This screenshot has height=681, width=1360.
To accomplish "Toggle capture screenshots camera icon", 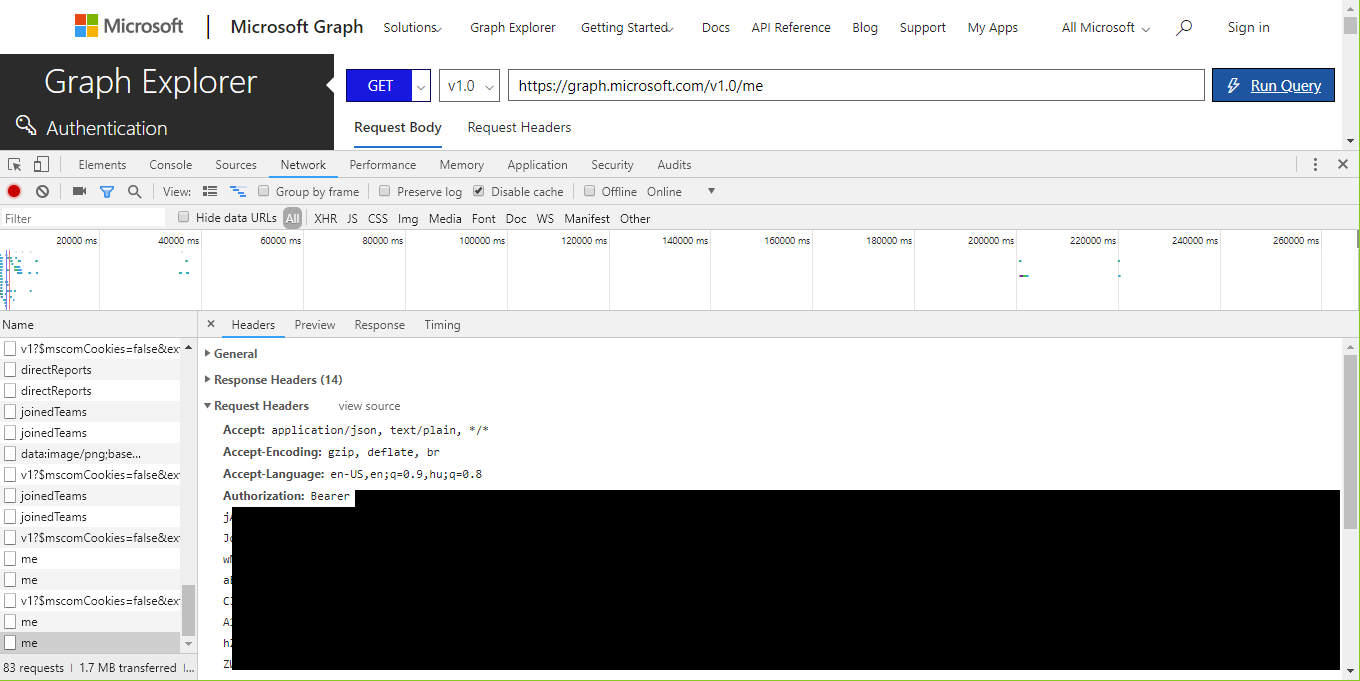I will 79,191.
